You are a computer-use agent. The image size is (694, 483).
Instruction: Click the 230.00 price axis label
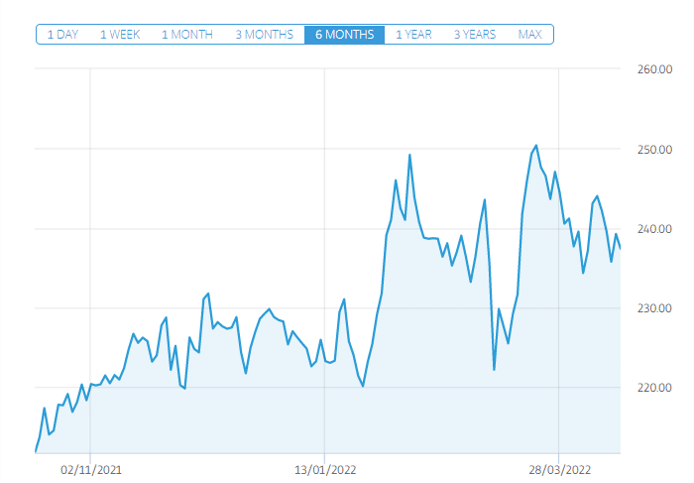click(651, 308)
